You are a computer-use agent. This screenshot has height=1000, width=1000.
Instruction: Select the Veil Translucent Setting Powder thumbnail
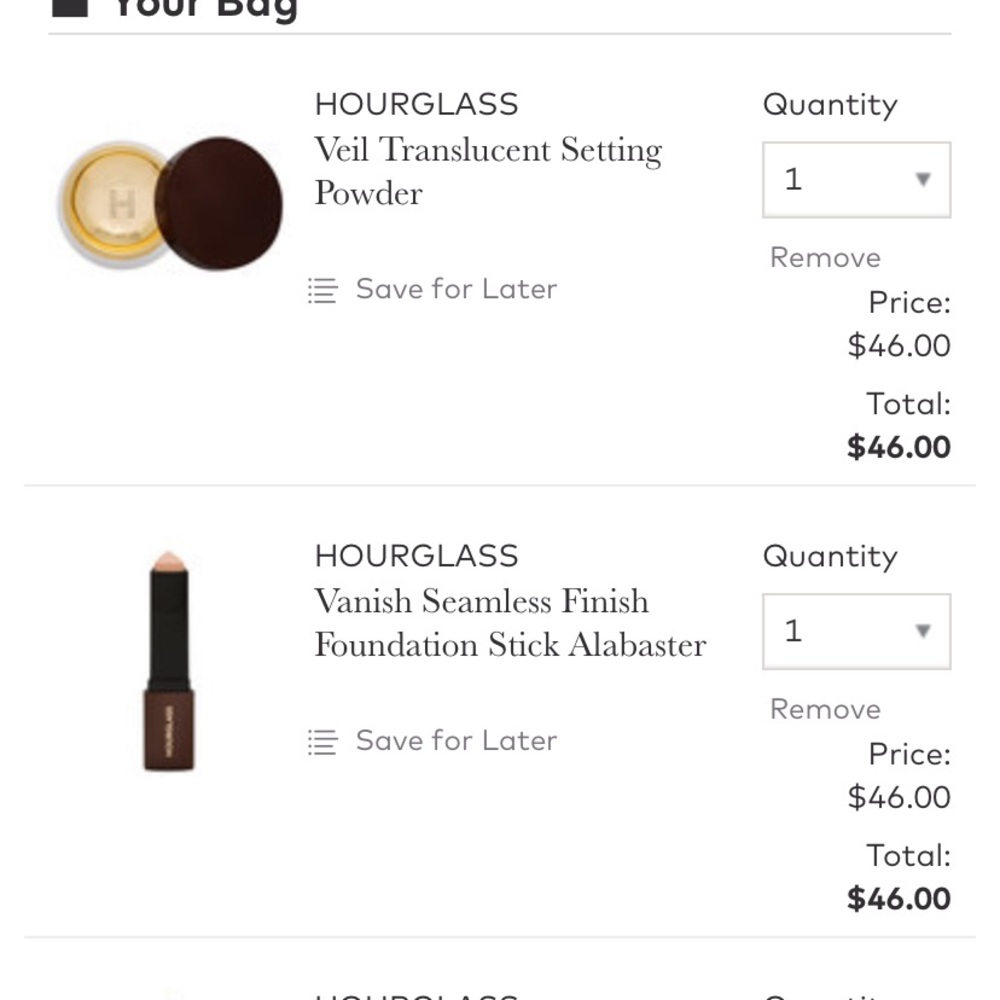pos(170,195)
